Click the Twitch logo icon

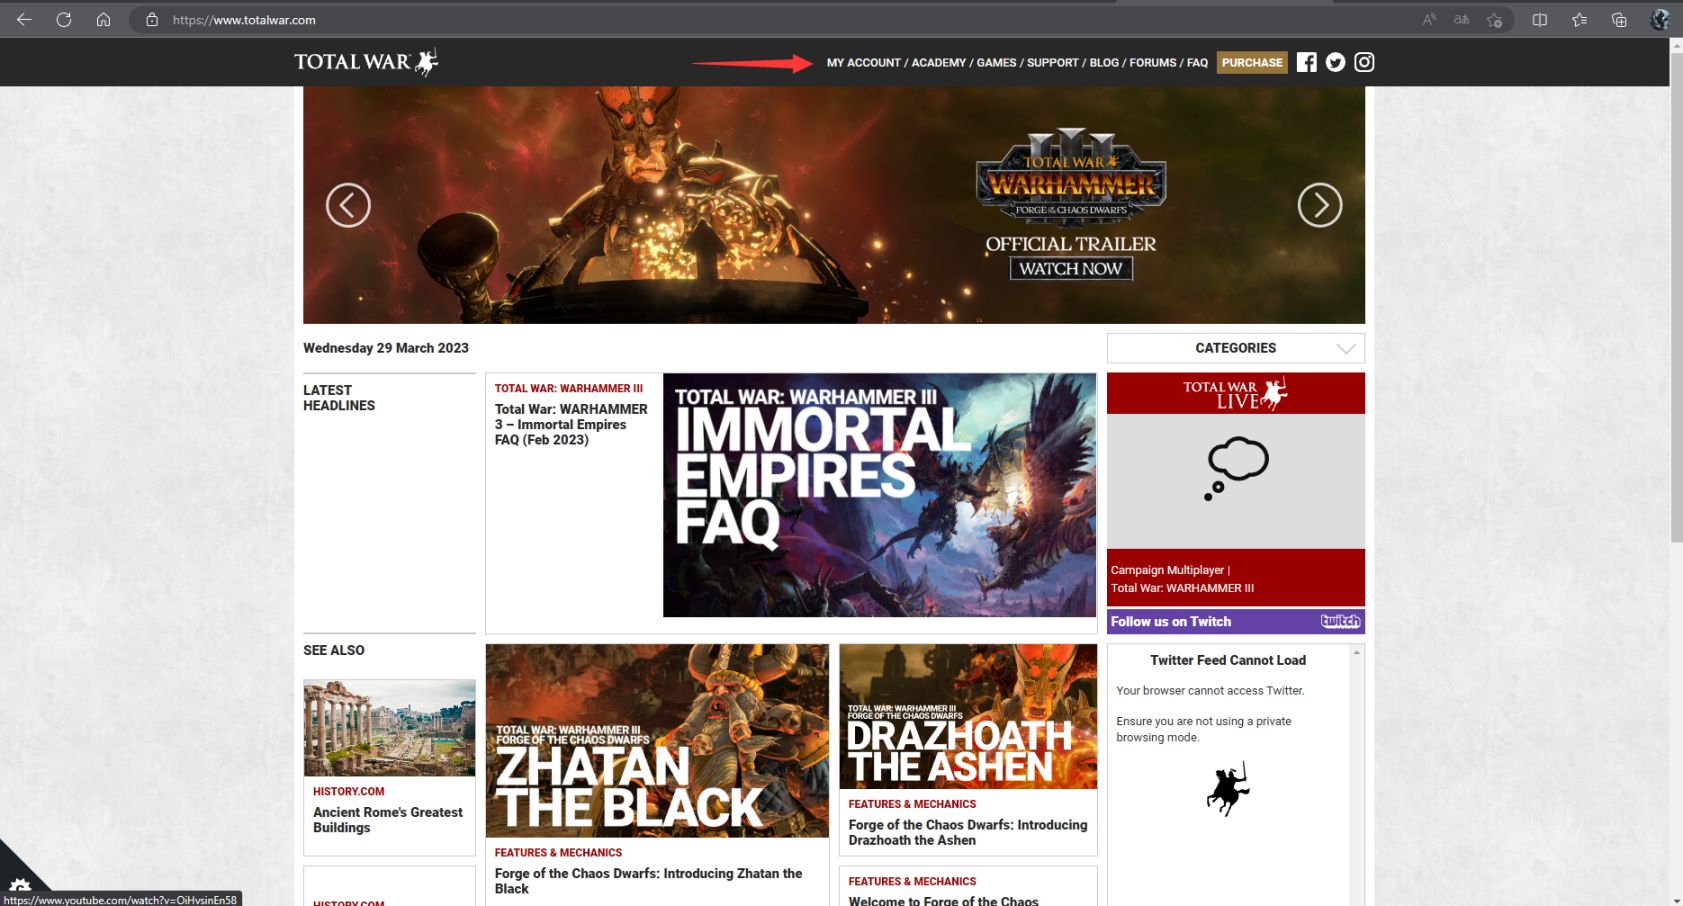(x=1340, y=621)
